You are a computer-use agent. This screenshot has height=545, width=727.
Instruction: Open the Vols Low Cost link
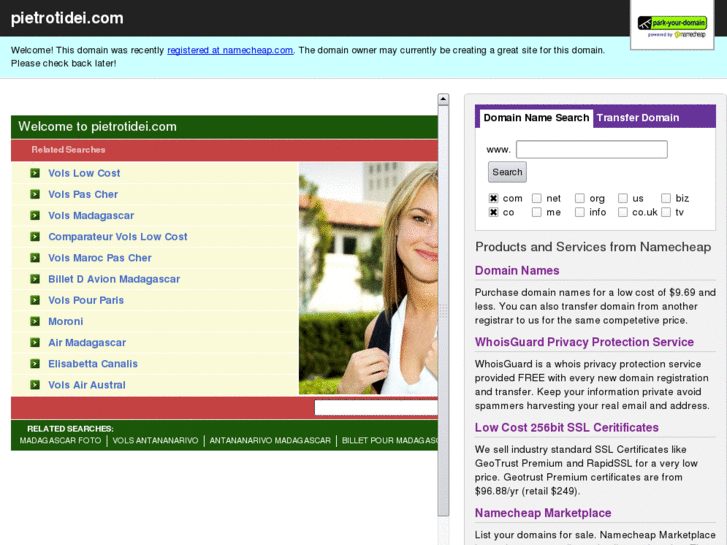pos(84,173)
